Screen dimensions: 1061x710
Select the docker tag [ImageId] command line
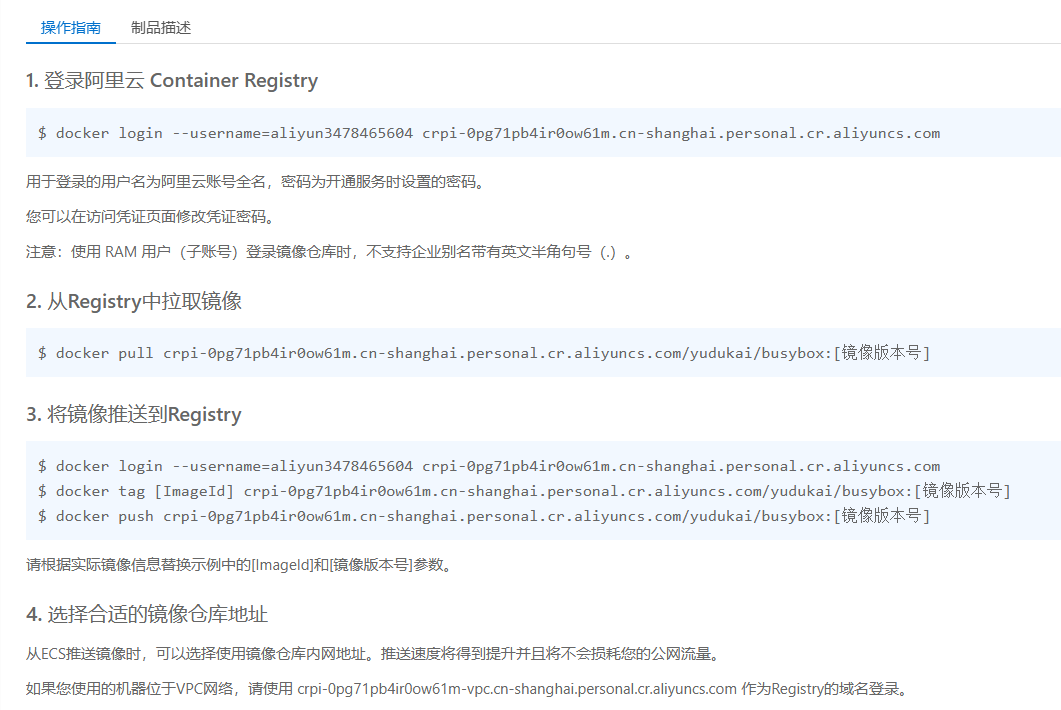pos(524,491)
